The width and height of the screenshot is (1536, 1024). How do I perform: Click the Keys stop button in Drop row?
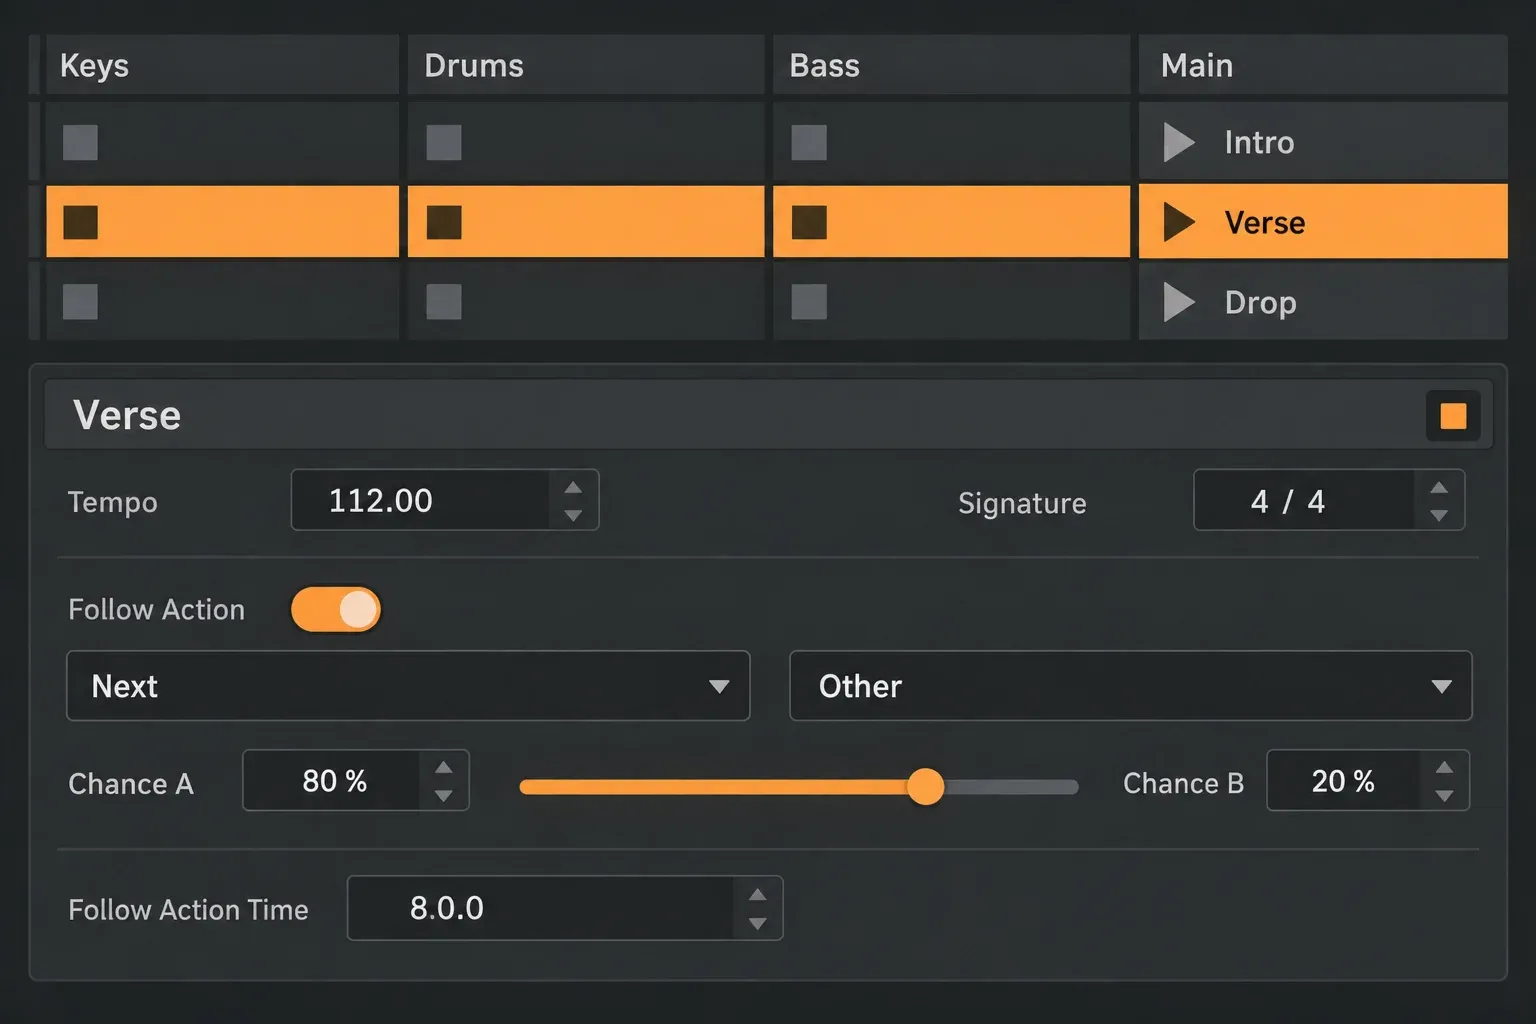[x=80, y=302]
